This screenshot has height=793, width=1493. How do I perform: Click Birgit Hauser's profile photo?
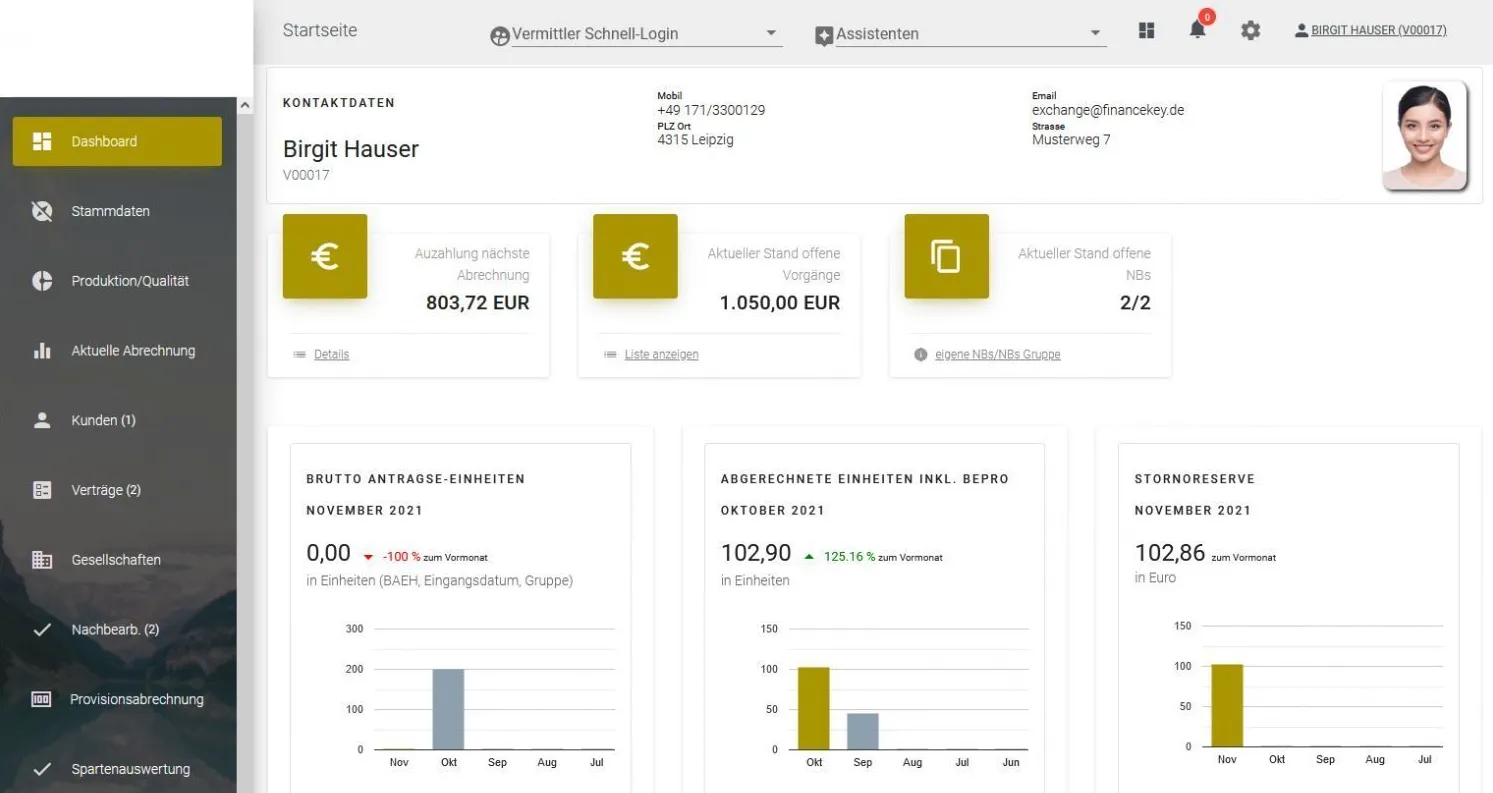pyautogui.click(x=1424, y=136)
